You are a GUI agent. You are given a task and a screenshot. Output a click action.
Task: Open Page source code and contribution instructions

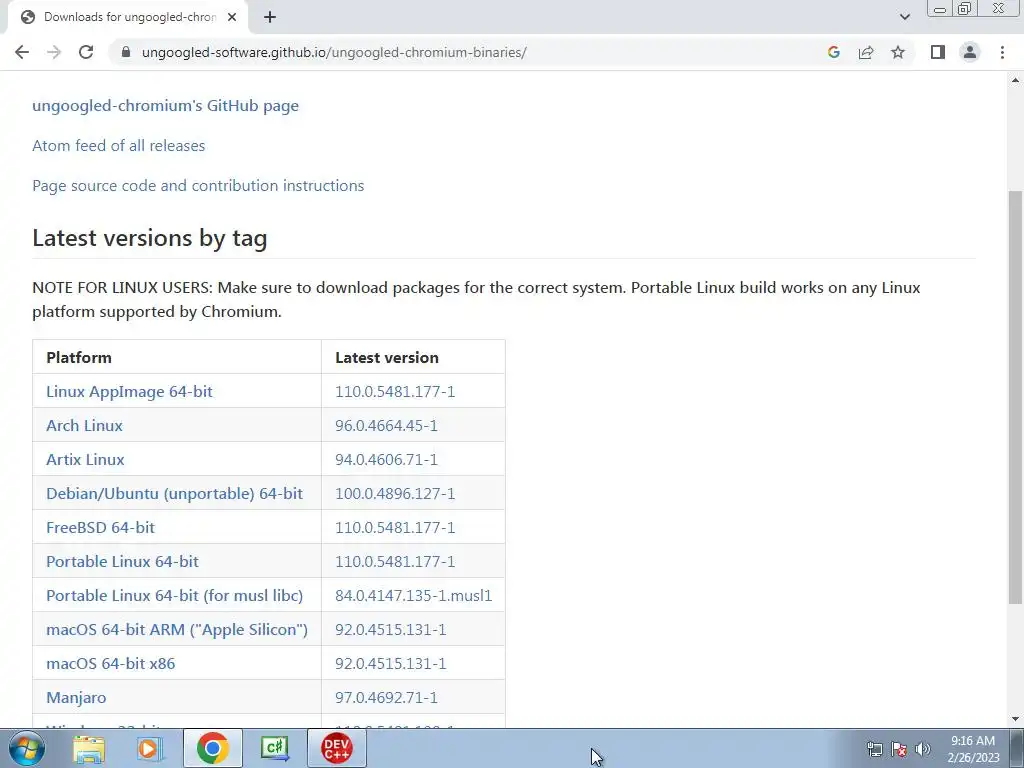(x=198, y=185)
